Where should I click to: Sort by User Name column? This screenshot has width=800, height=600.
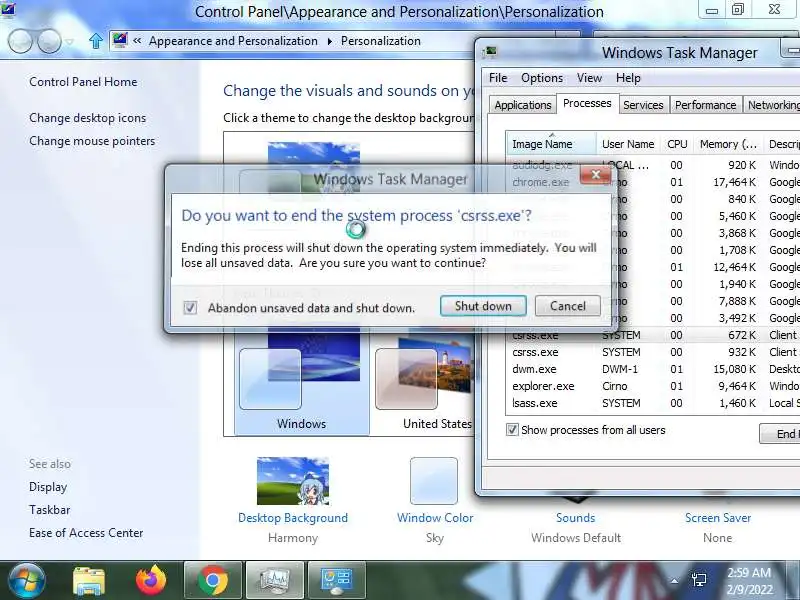[x=628, y=144]
